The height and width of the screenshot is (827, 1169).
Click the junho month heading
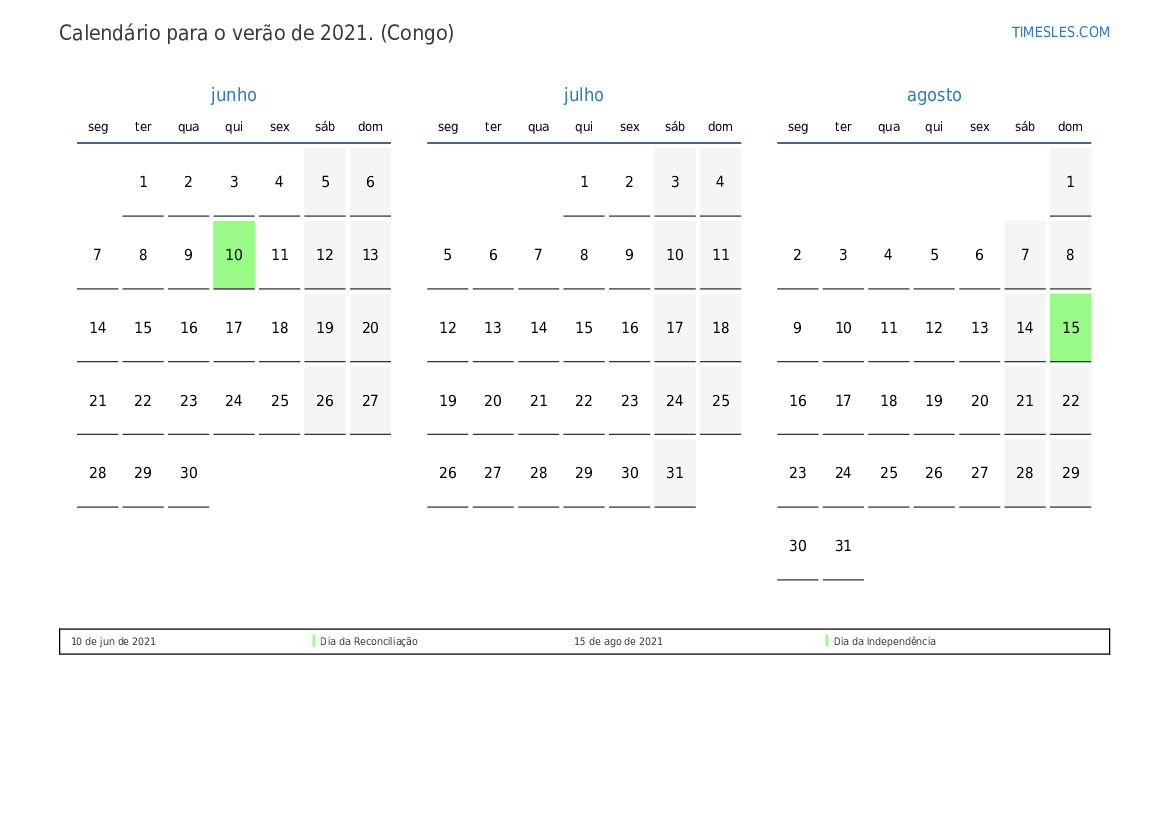(233, 95)
